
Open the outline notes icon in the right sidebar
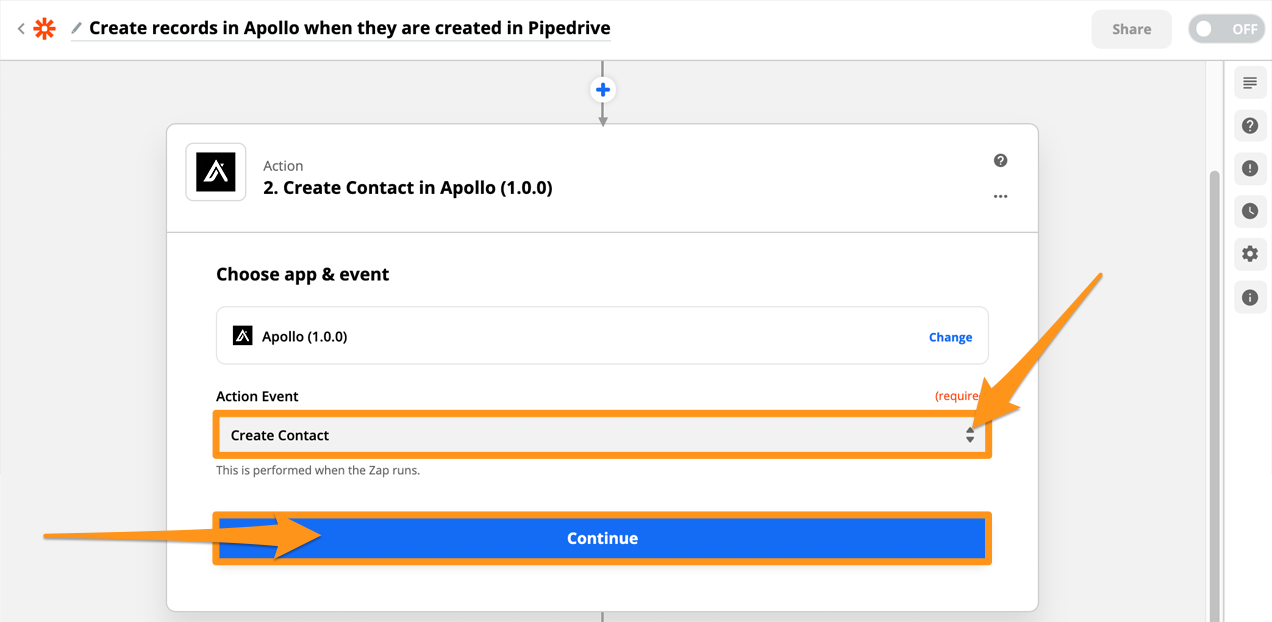[x=1250, y=83]
